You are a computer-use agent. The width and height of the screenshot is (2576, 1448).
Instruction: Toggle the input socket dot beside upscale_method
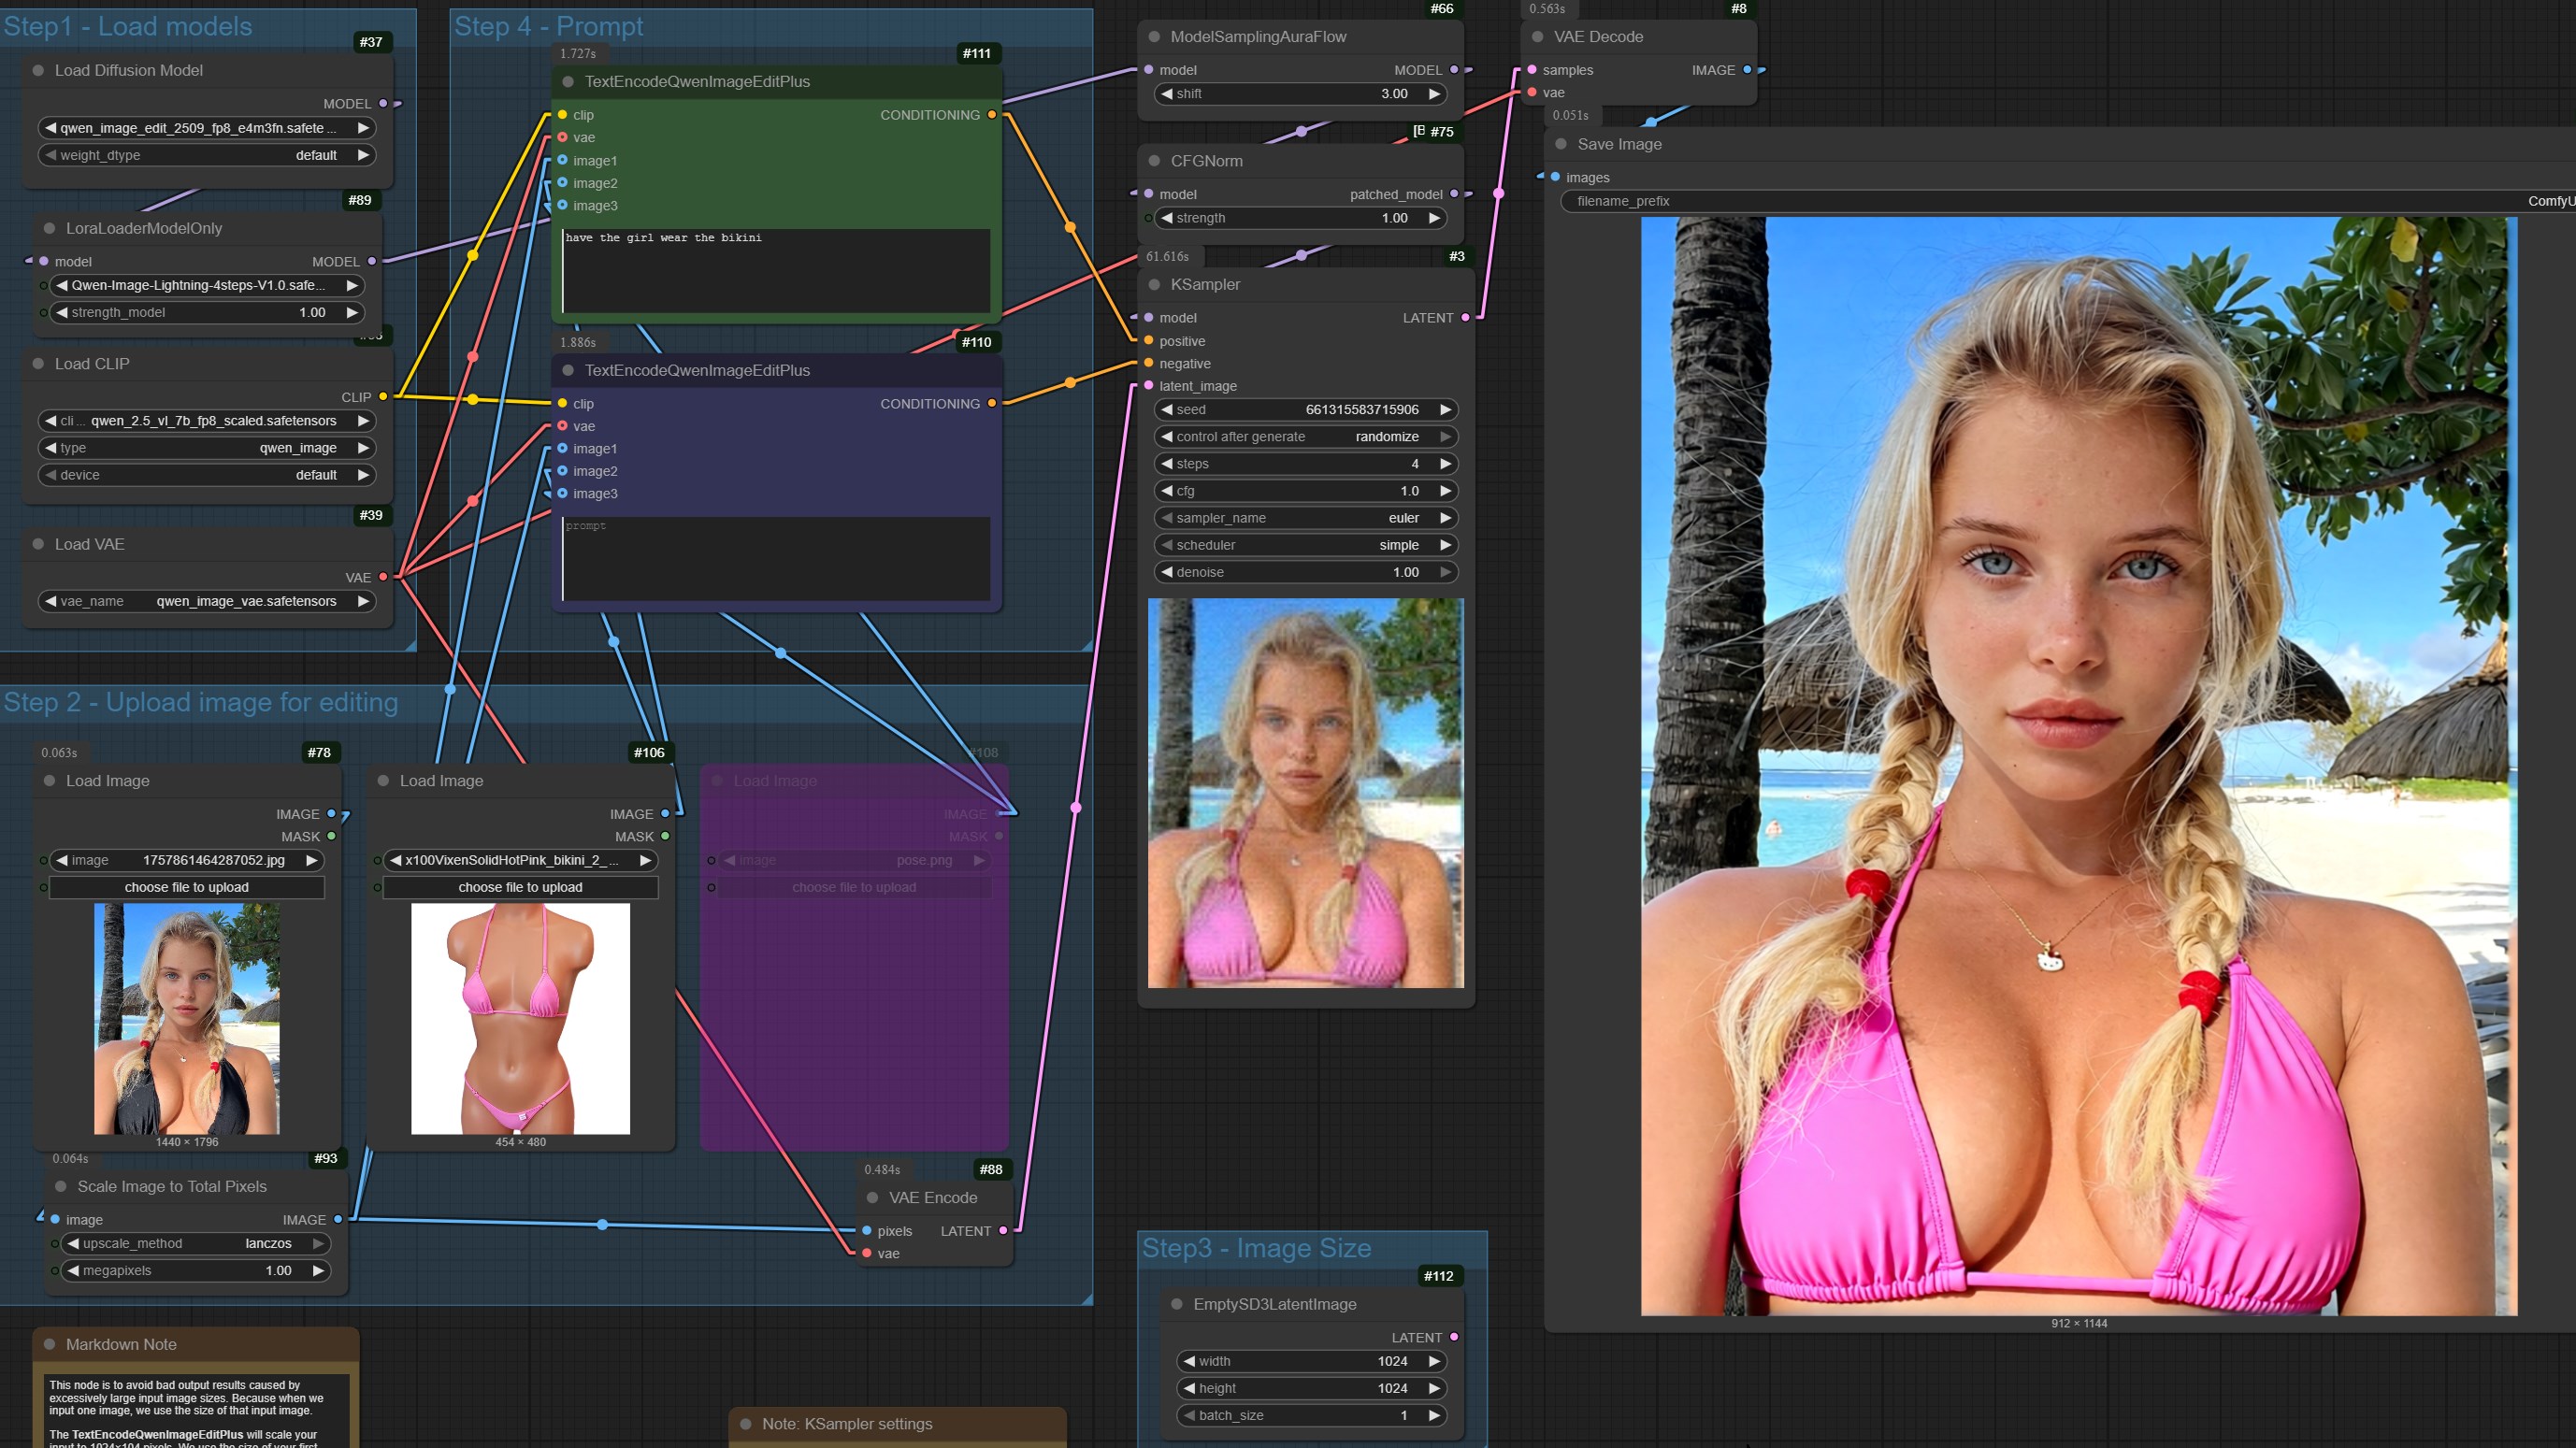pos(55,1244)
